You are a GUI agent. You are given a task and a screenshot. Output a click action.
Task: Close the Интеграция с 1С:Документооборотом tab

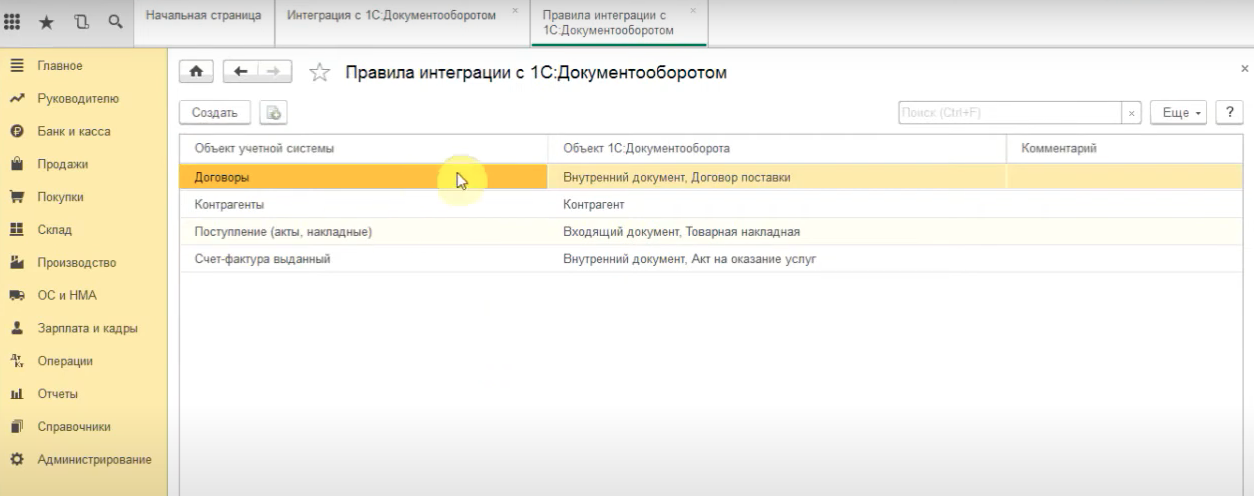(515, 10)
